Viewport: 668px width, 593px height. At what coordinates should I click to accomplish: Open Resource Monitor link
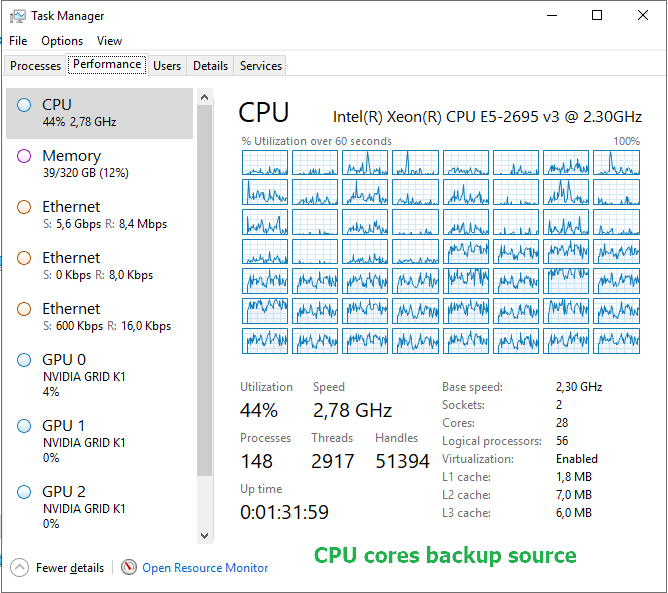click(205, 568)
